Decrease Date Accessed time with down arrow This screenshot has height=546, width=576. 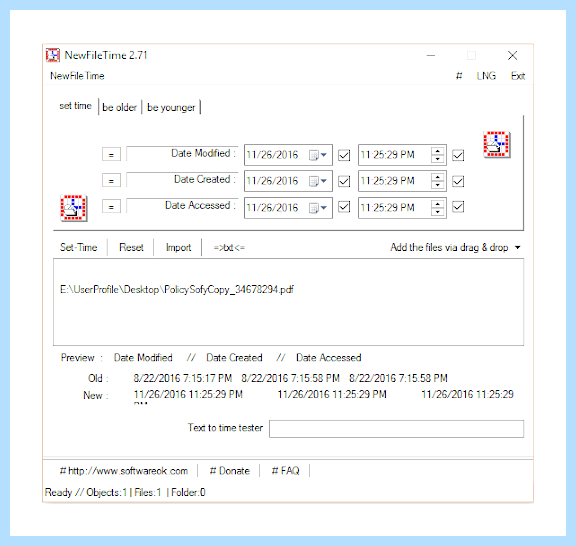pyautogui.click(x=438, y=212)
